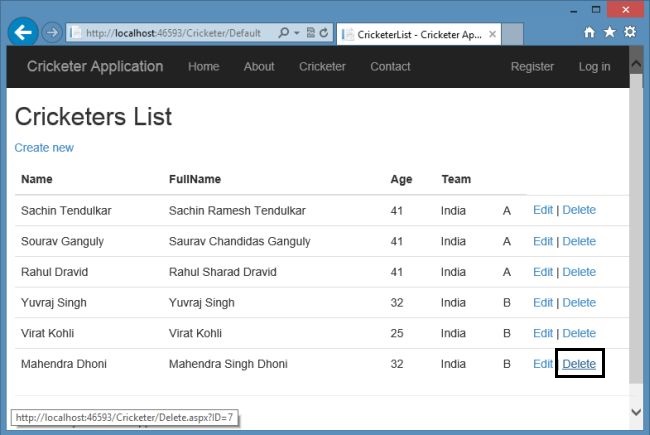Click the cell Mahendra Singh Dhoni

pyautogui.click(x=228, y=364)
